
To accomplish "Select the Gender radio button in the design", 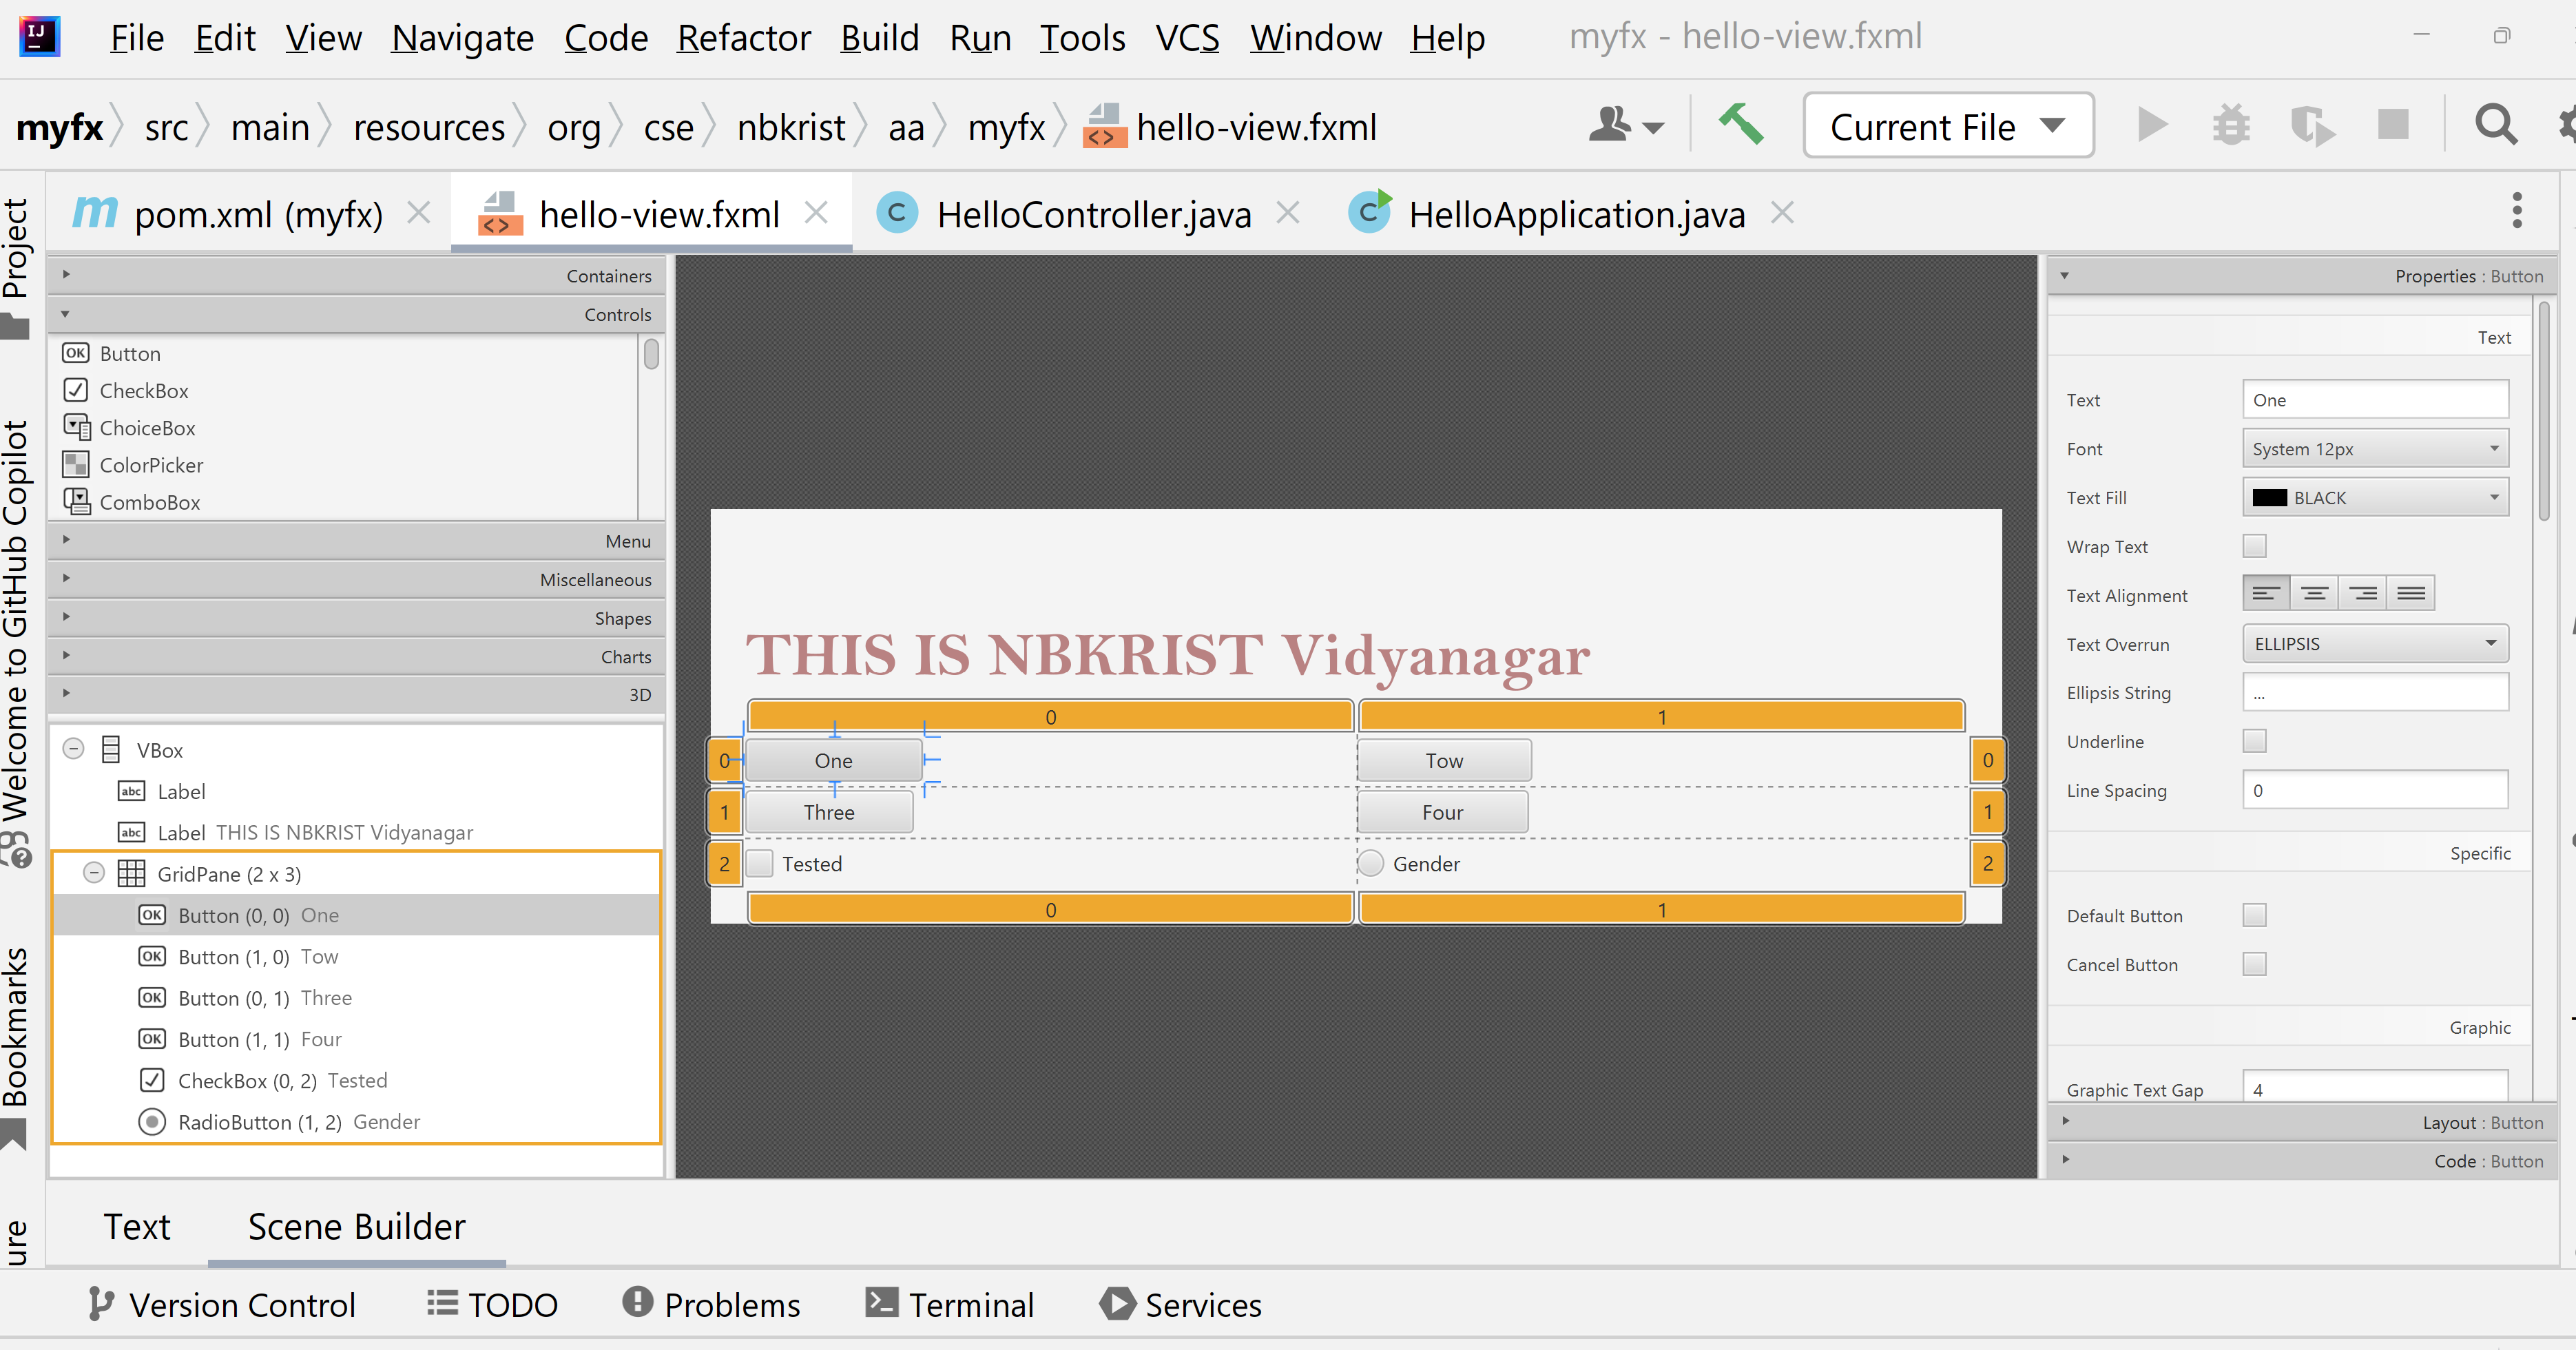I will coord(1370,864).
